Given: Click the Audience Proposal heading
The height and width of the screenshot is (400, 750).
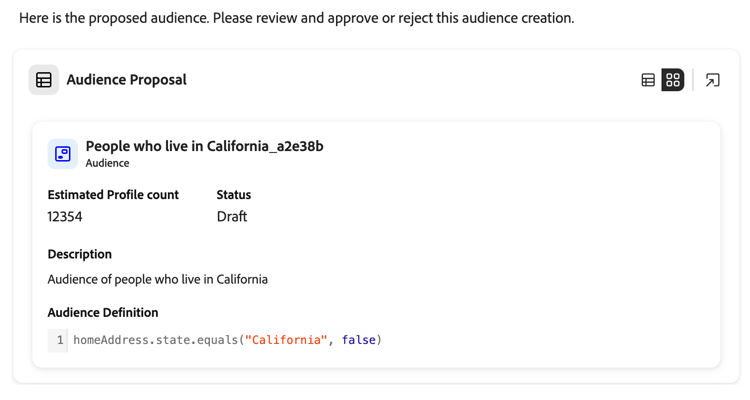Looking at the screenshot, I should [126, 80].
